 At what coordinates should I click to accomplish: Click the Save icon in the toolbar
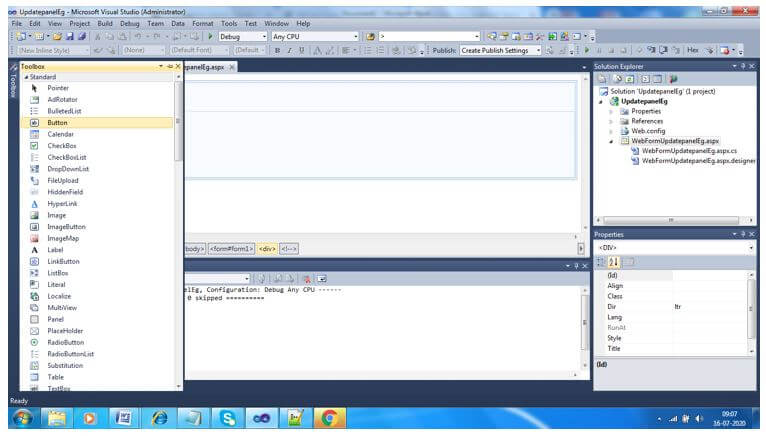click(x=70, y=37)
